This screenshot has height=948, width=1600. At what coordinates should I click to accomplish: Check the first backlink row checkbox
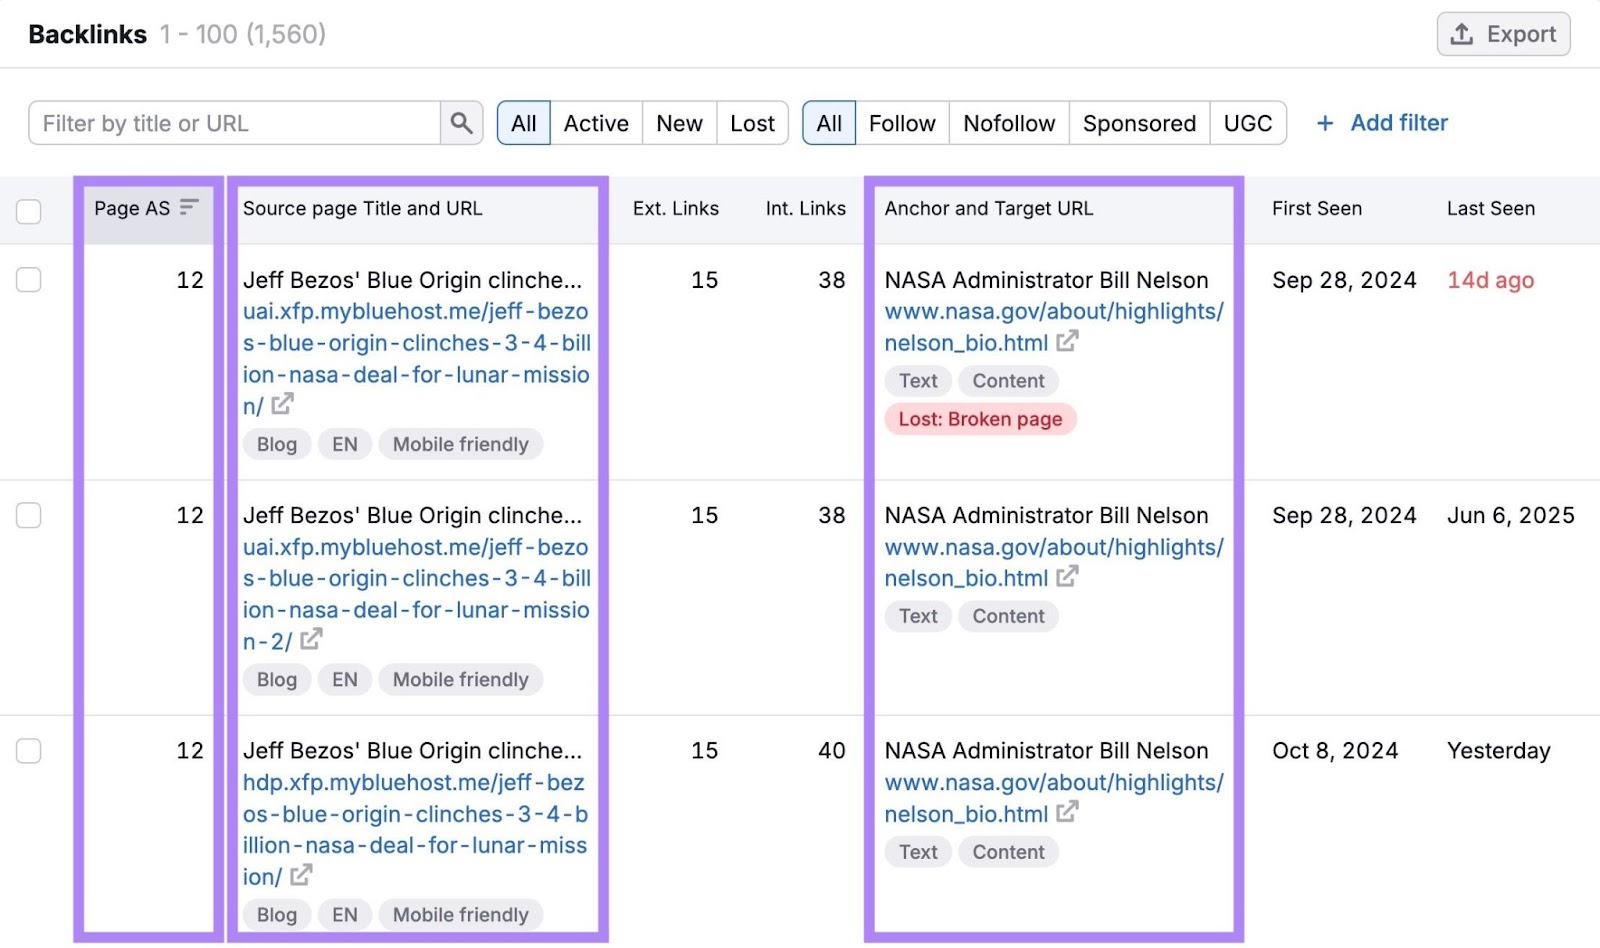[29, 280]
